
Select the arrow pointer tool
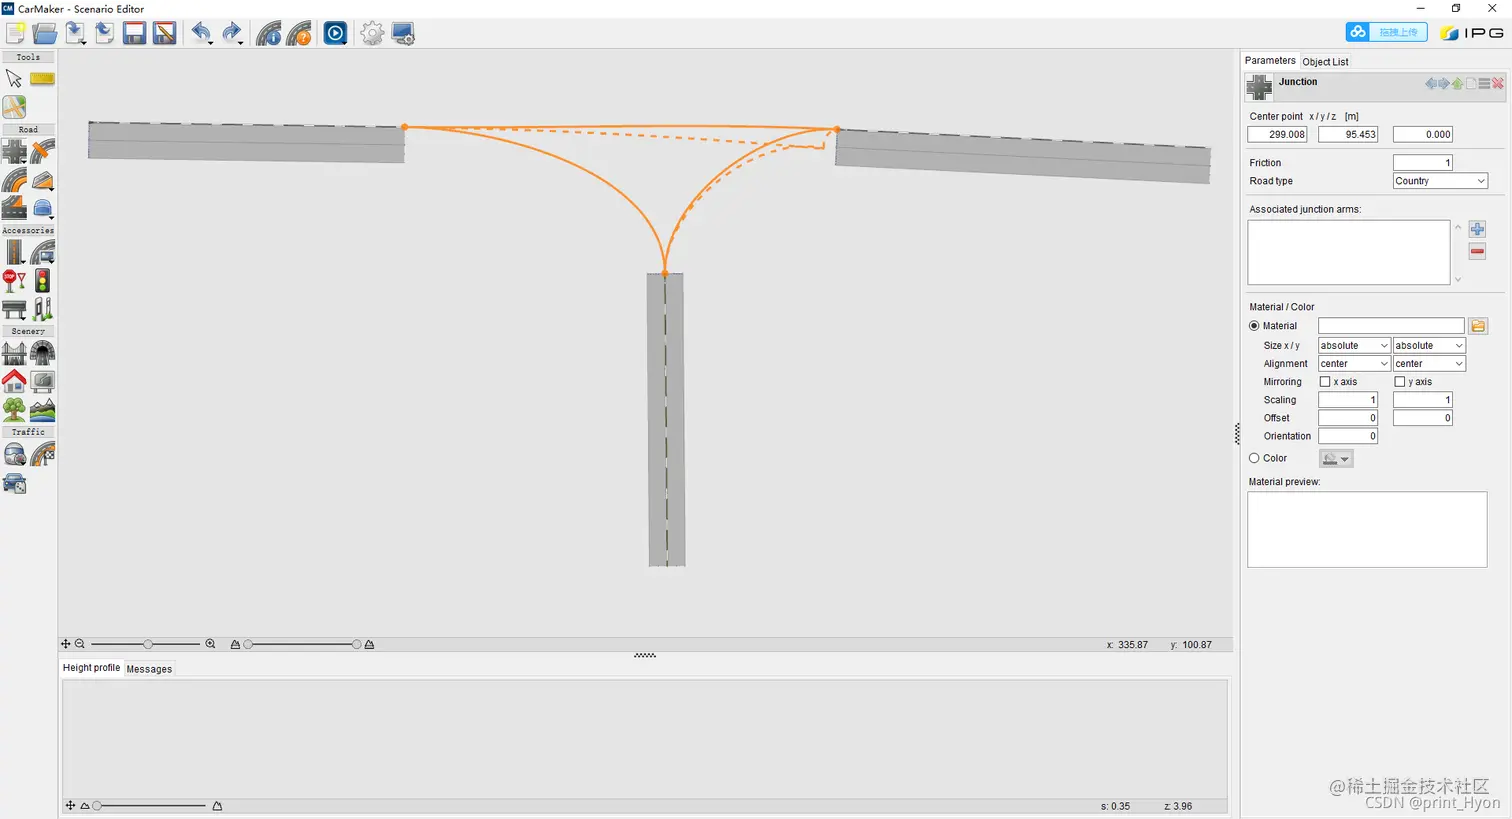pos(14,78)
